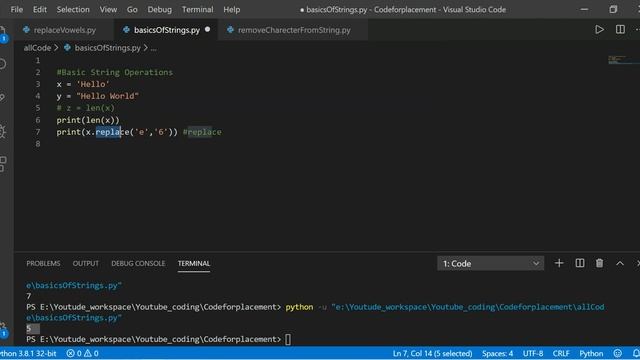Screen dimensions: 640x360
Task: Switch to the replaceVowels.py tab
Action: coord(64,30)
